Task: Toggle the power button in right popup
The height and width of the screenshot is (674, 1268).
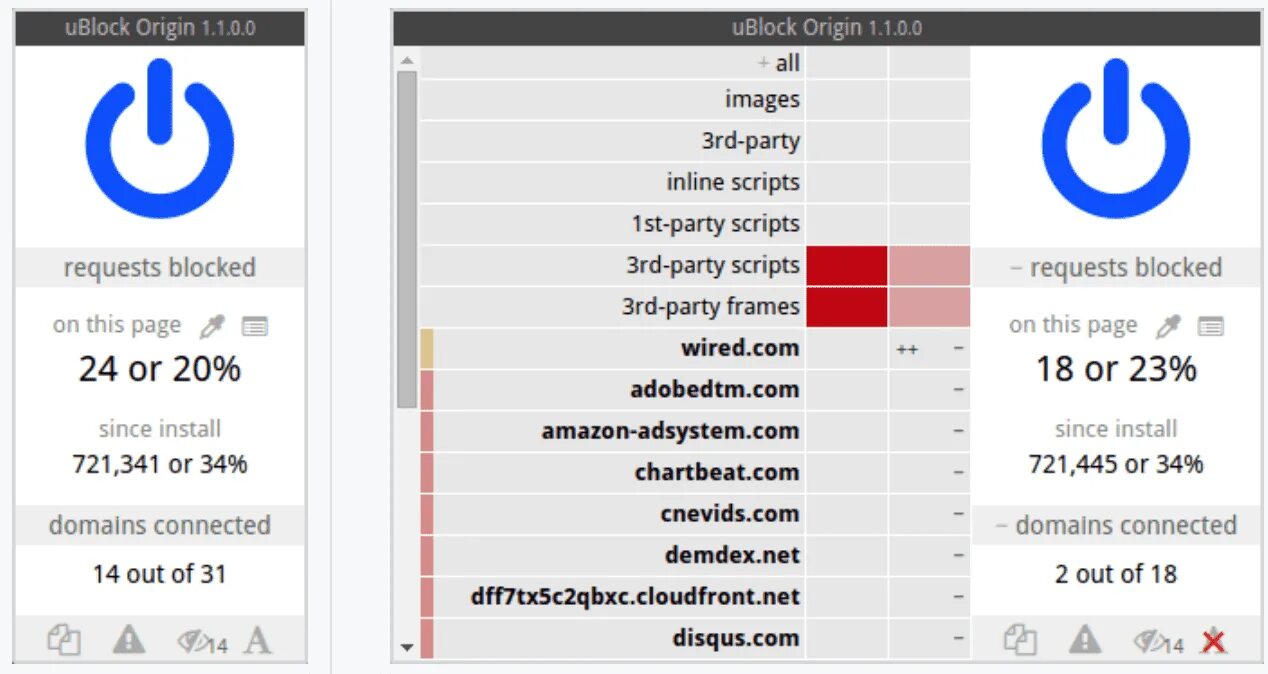Action: tap(1116, 138)
